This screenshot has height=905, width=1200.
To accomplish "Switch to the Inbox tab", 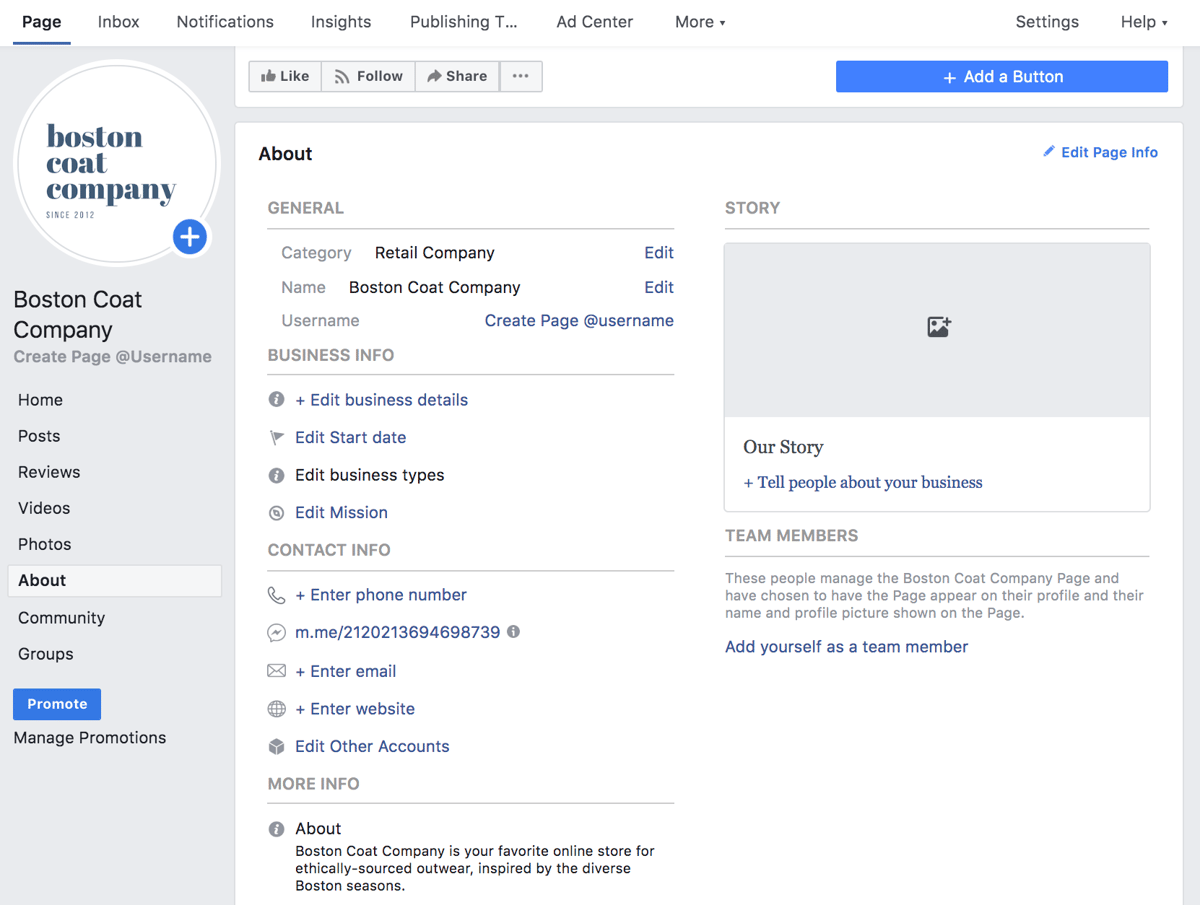I will coord(118,21).
